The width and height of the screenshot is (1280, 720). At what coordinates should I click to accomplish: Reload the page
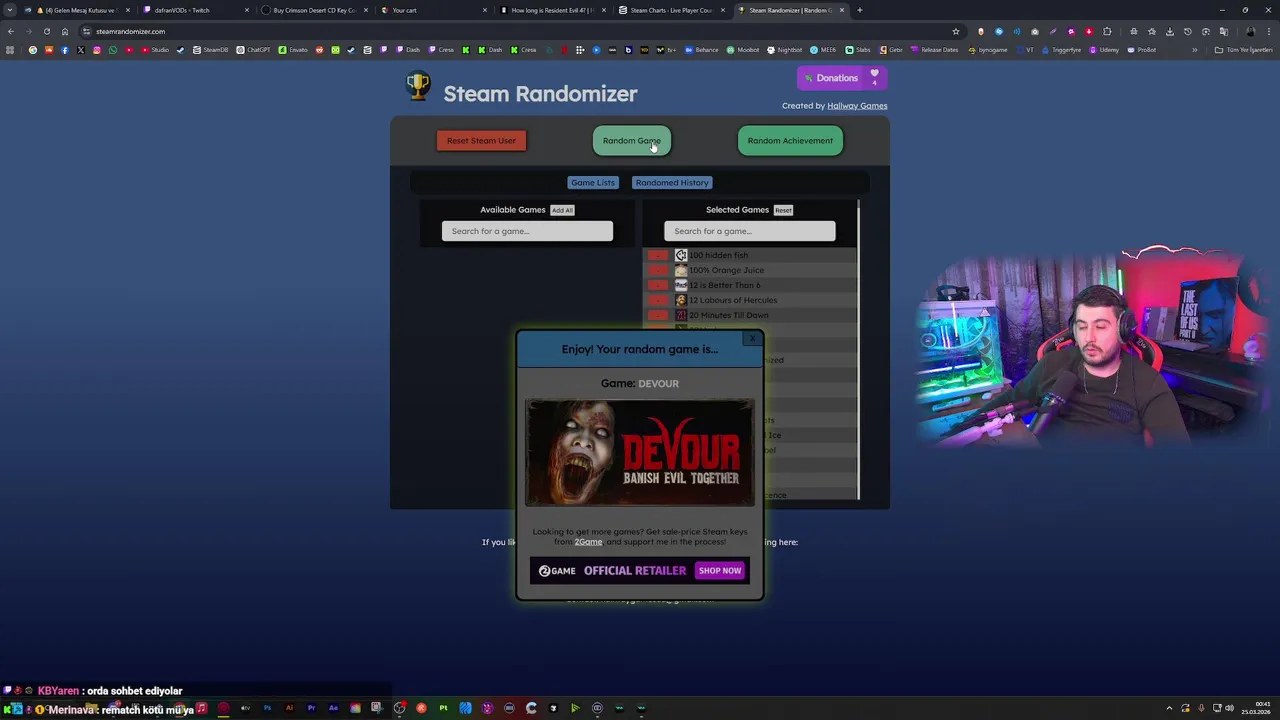[x=46, y=31]
